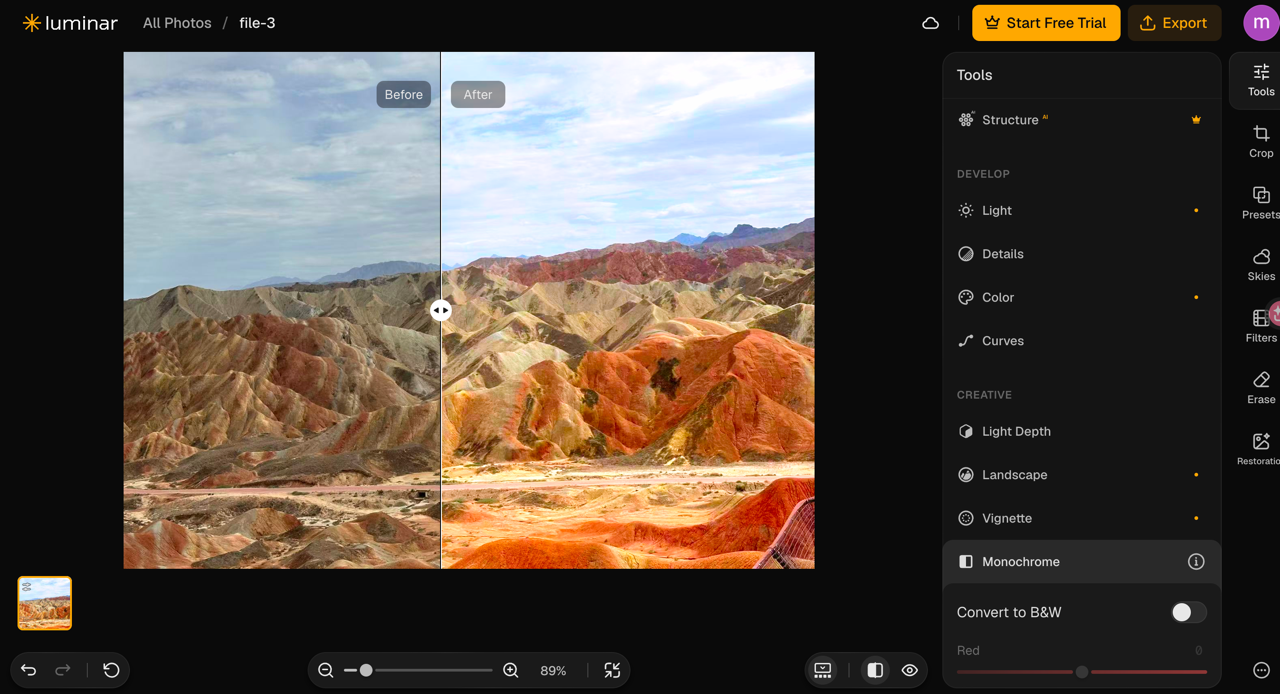This screenshot has height=694, width=1280.
Task: Click the 89% zoom percentage
Action: [x=553, y=671]
